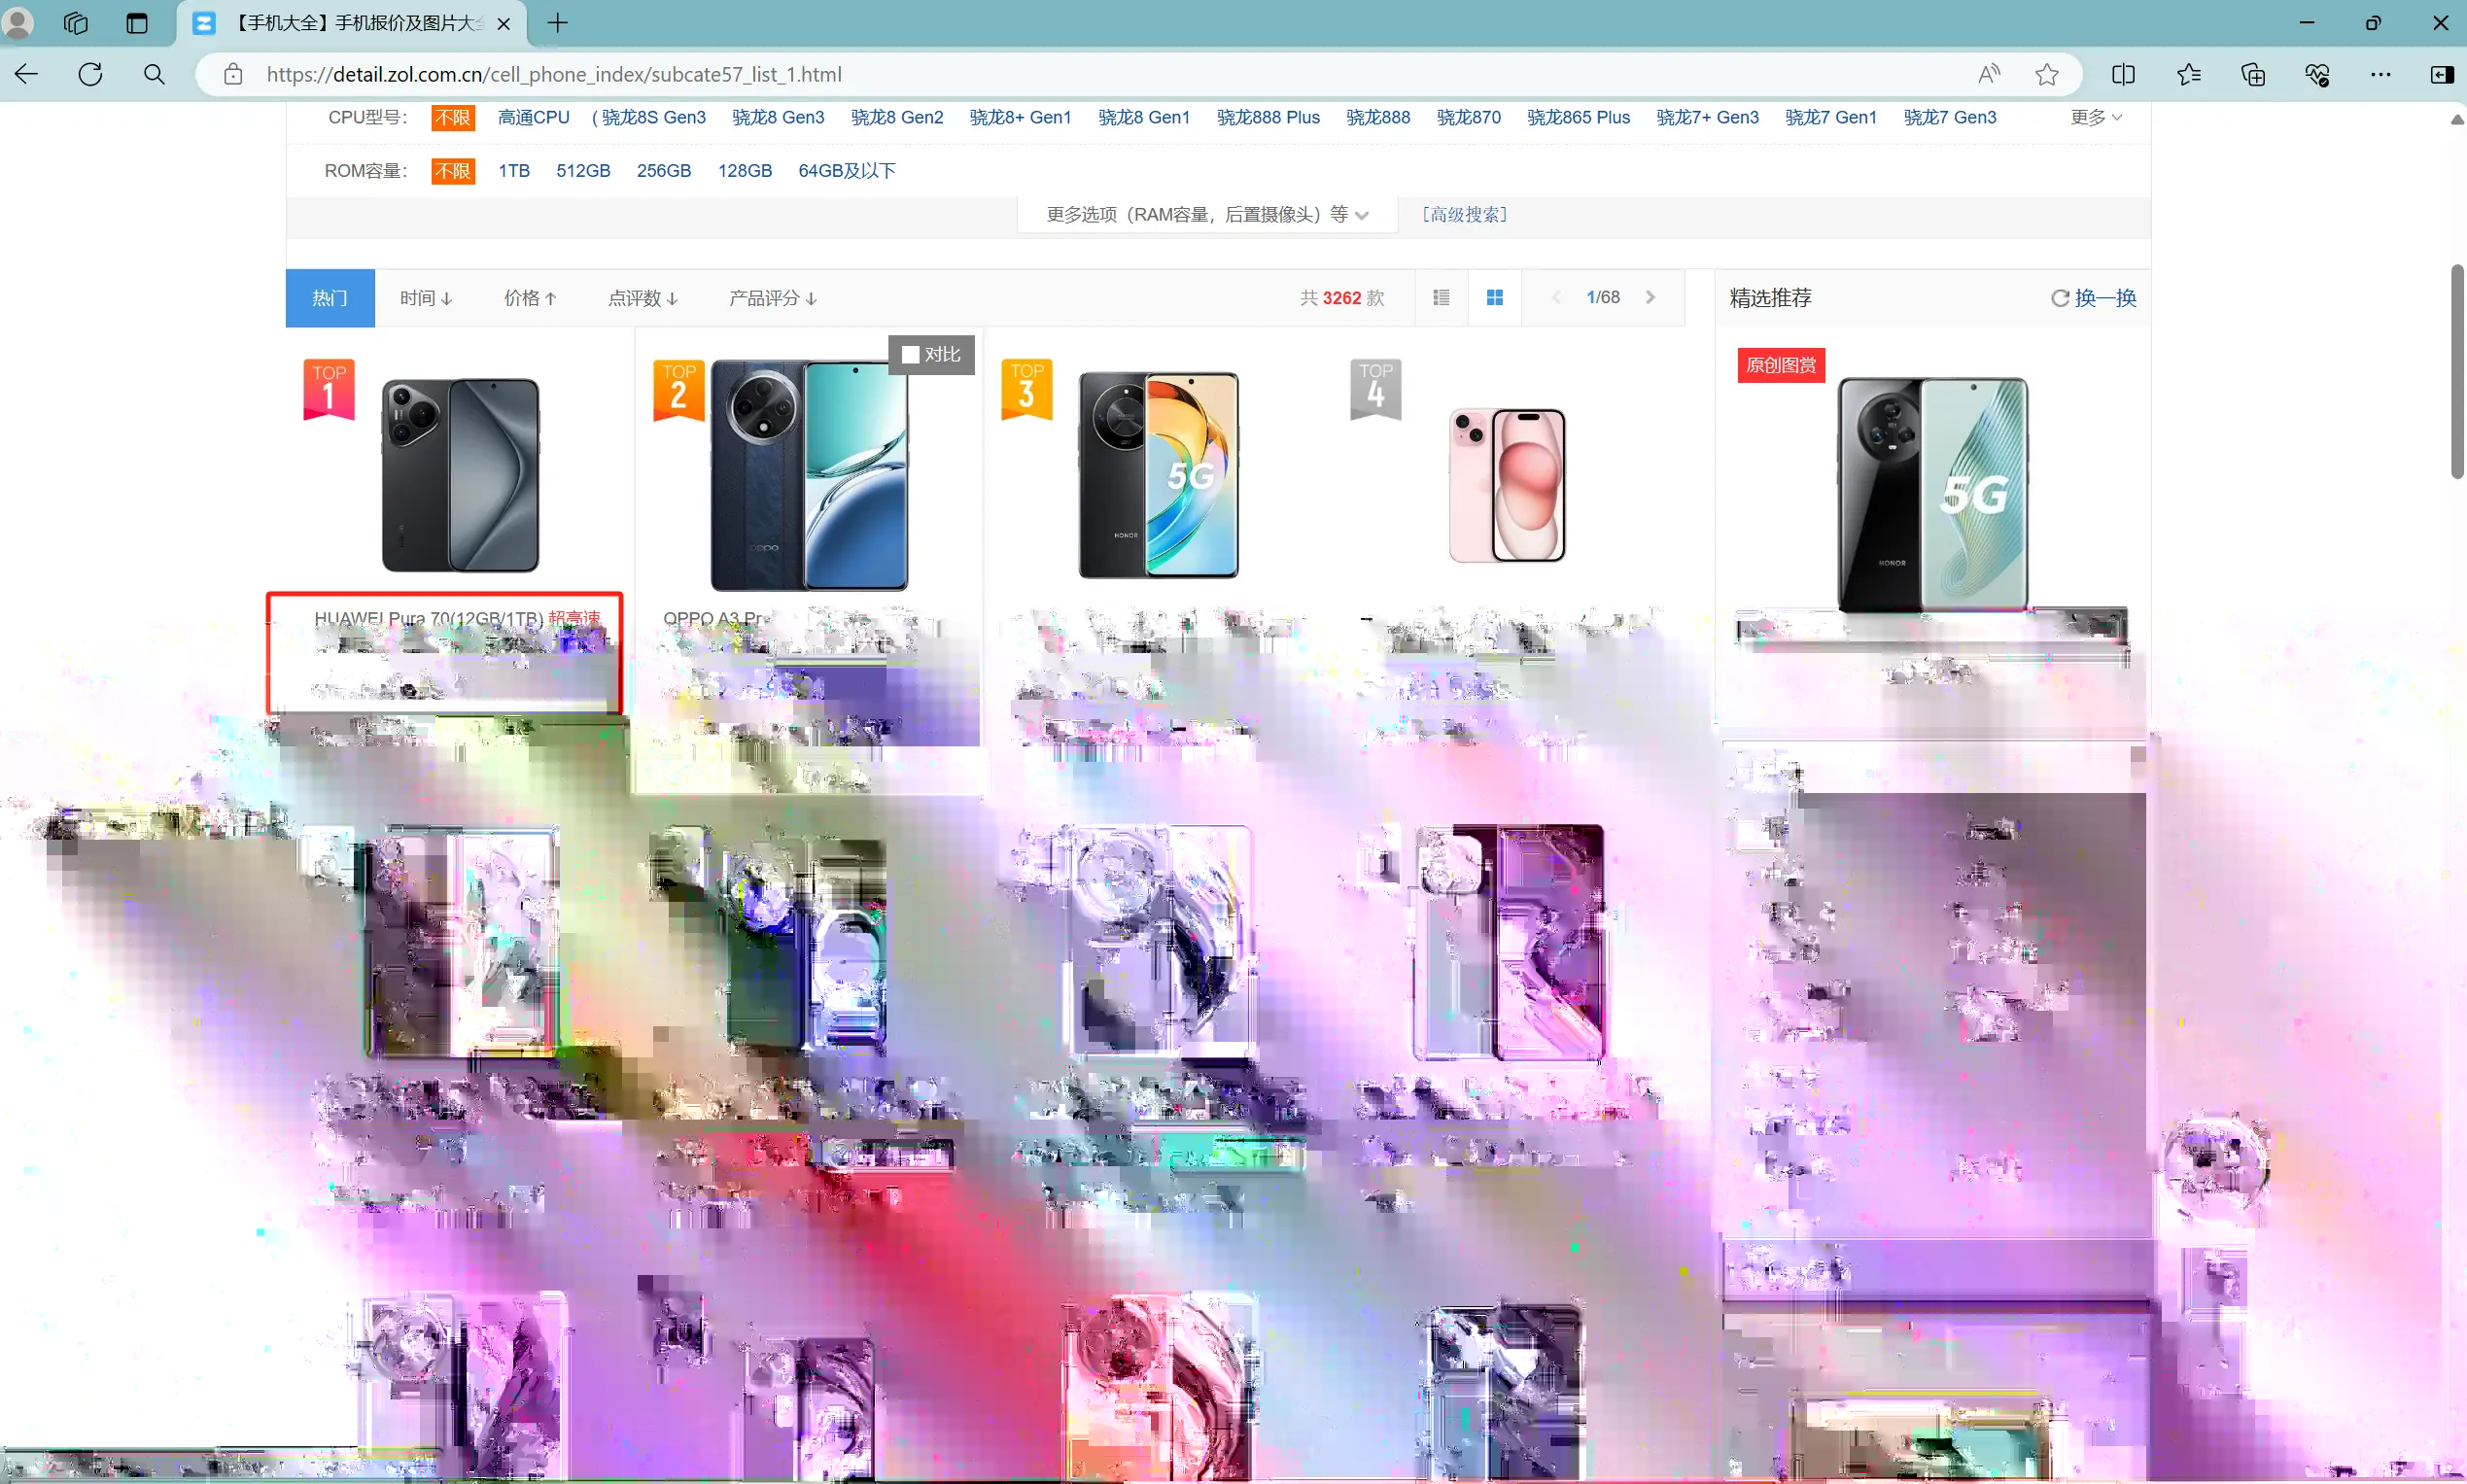This screenshot has width=2467, height=1484.
Task: Filter by 1TB ROM capacity
Action: (x=514, y=171)
